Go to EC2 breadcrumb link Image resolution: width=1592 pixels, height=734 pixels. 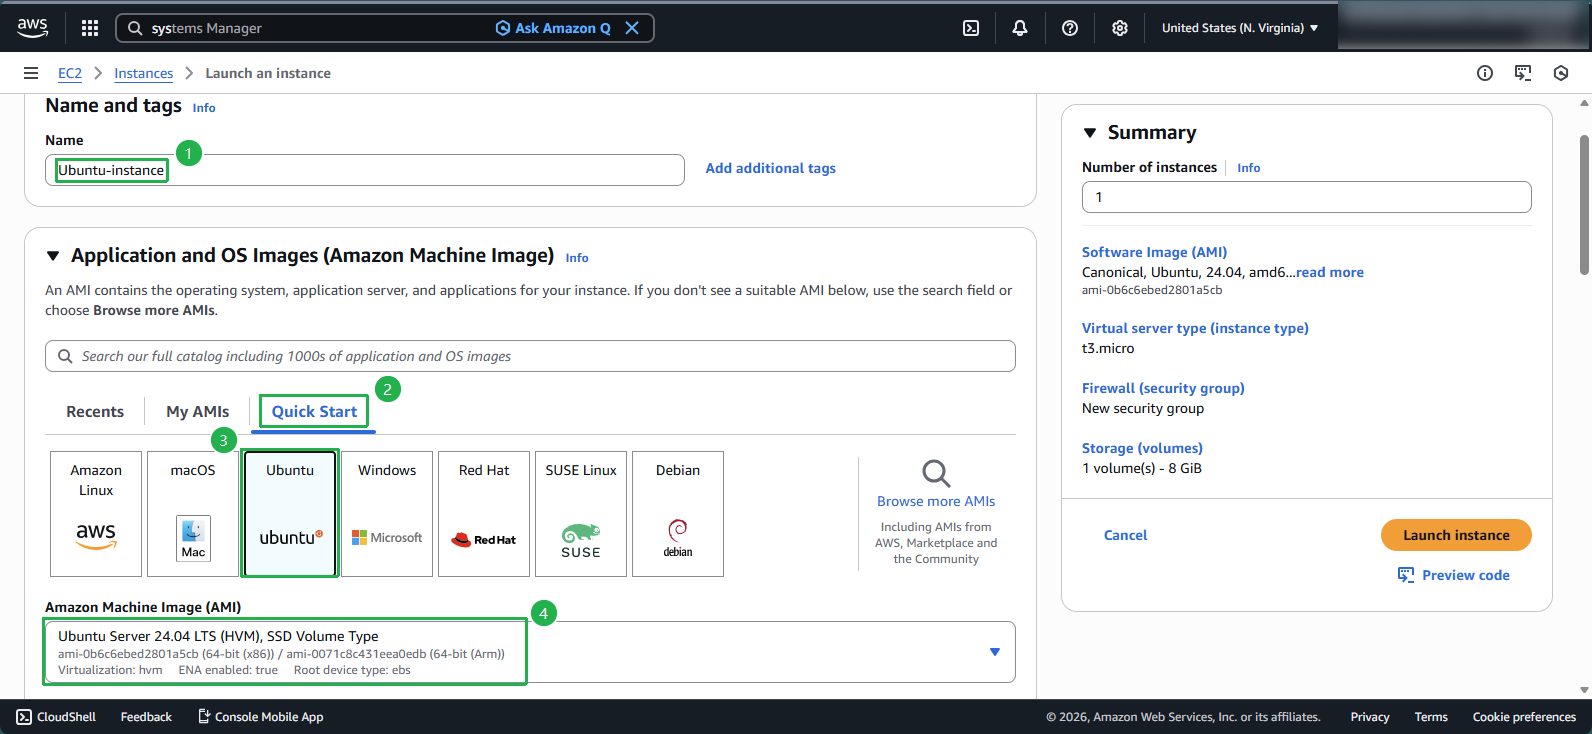[70, 73]
